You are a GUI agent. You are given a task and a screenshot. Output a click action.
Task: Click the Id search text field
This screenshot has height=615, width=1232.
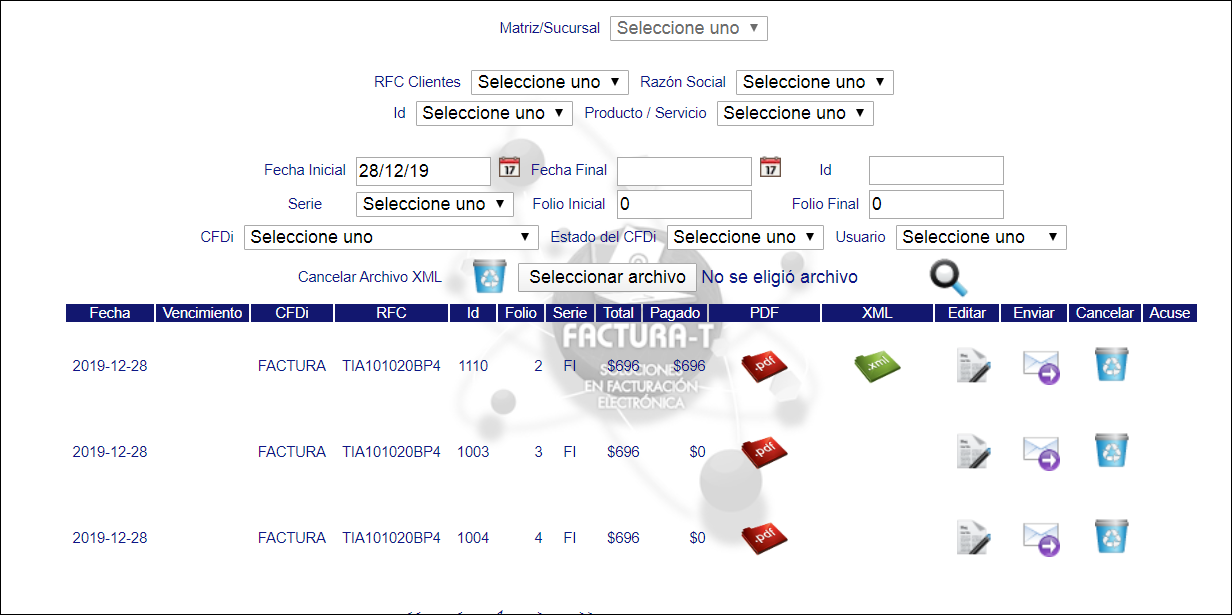[x=936, y=170]
